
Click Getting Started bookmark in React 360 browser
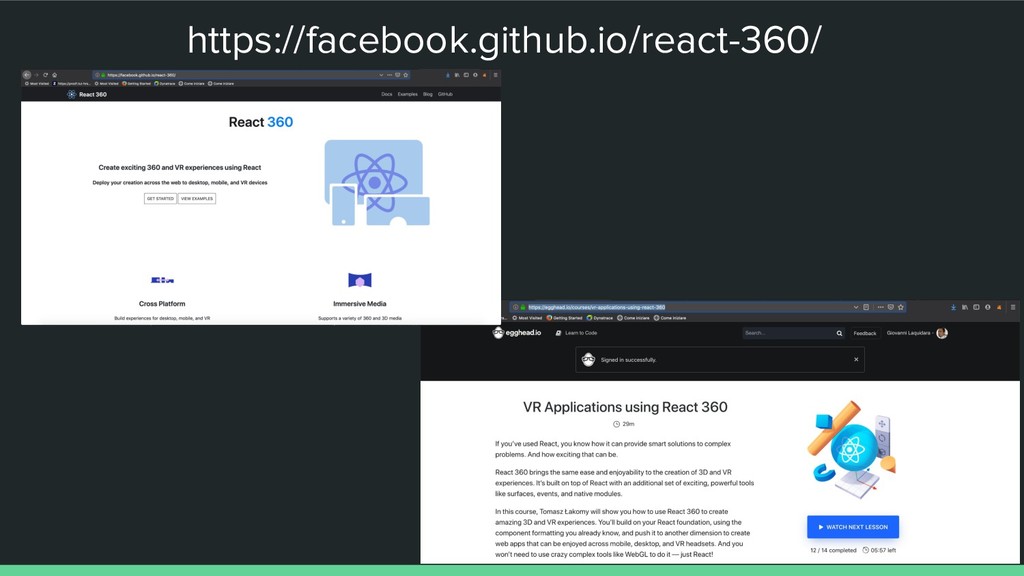point(136,84)
